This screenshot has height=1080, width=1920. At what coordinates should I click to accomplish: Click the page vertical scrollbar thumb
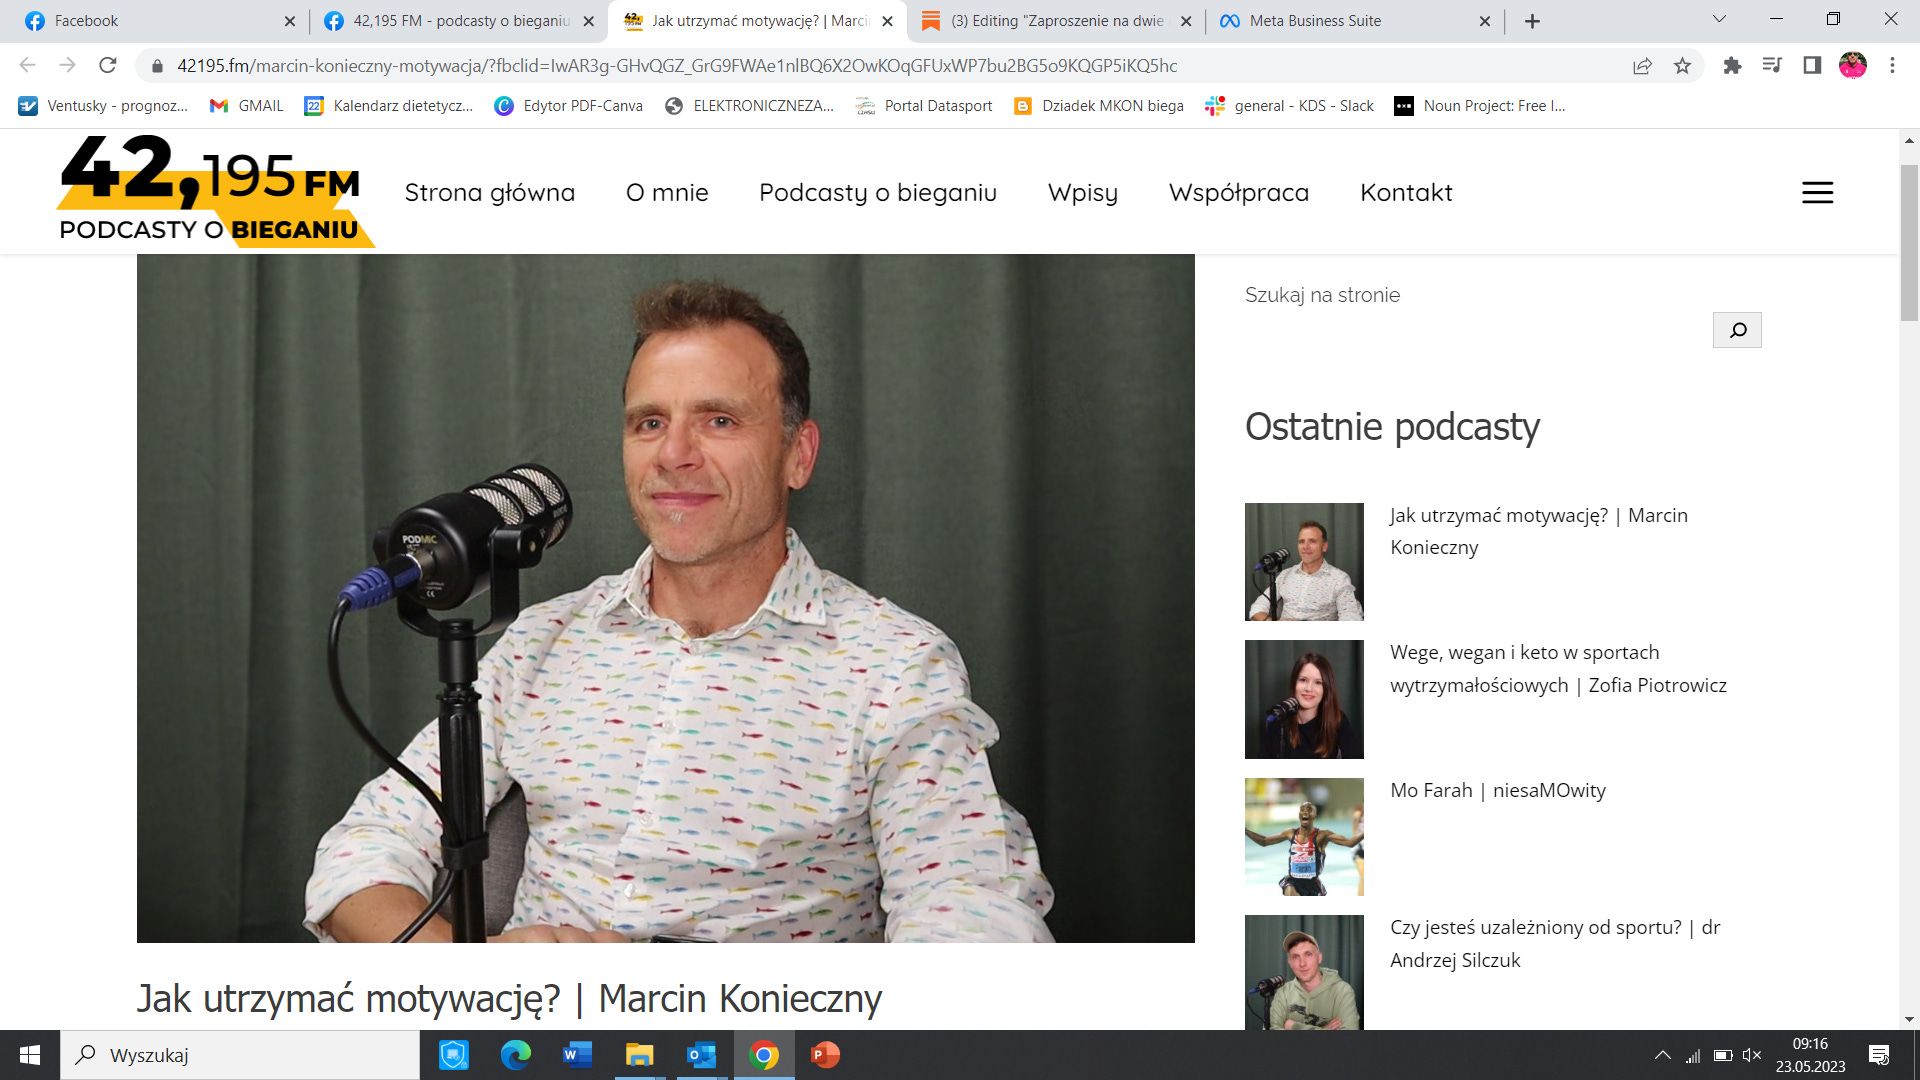tap(1909, 243)
